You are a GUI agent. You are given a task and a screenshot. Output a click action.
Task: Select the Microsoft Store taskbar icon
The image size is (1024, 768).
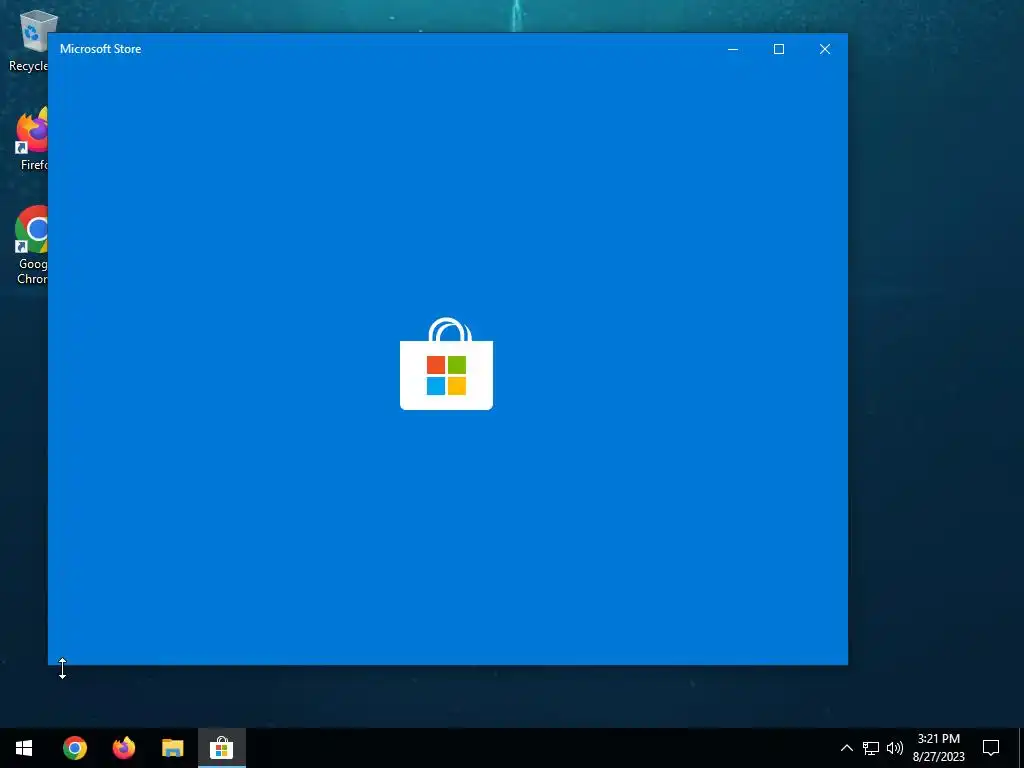[221, 748]
